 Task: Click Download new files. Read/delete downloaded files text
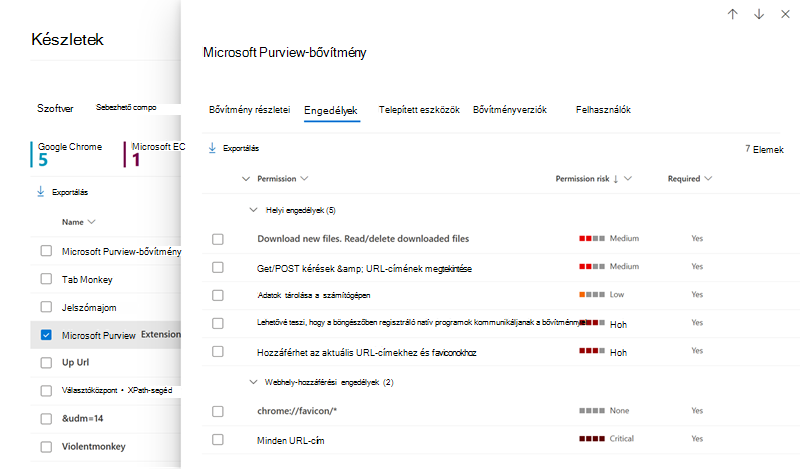tap(363, 238)
